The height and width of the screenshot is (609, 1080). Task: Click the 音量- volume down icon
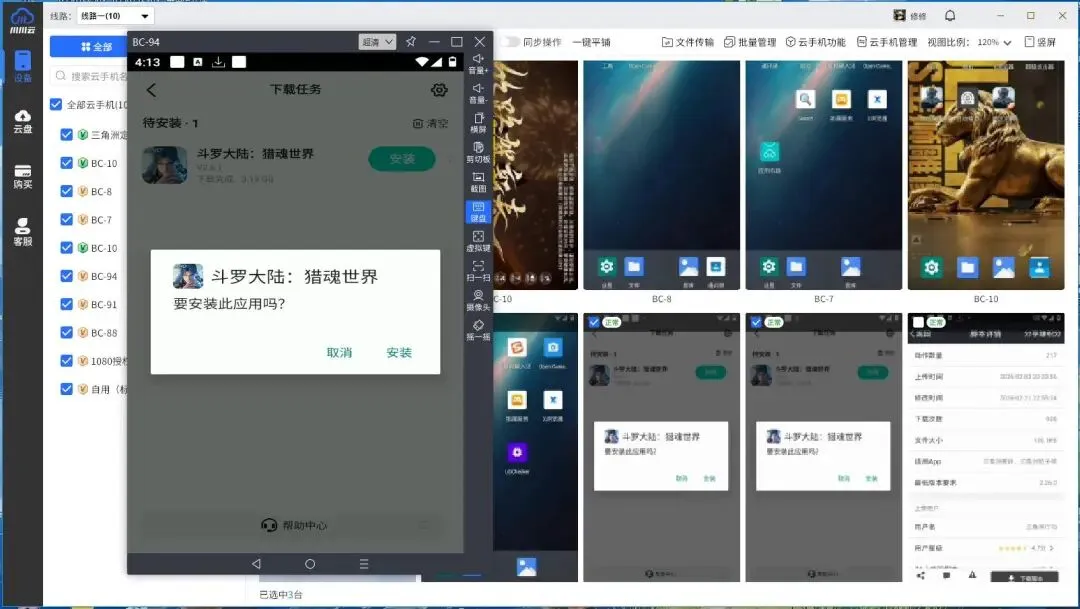pos(478,93)
